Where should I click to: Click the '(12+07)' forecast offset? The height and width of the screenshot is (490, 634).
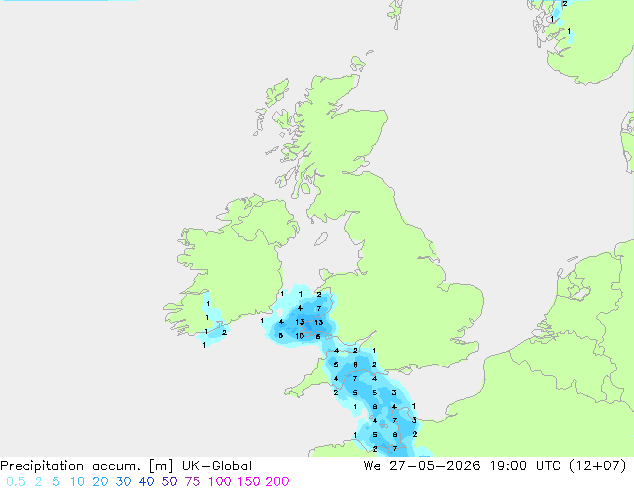point(598,466)
